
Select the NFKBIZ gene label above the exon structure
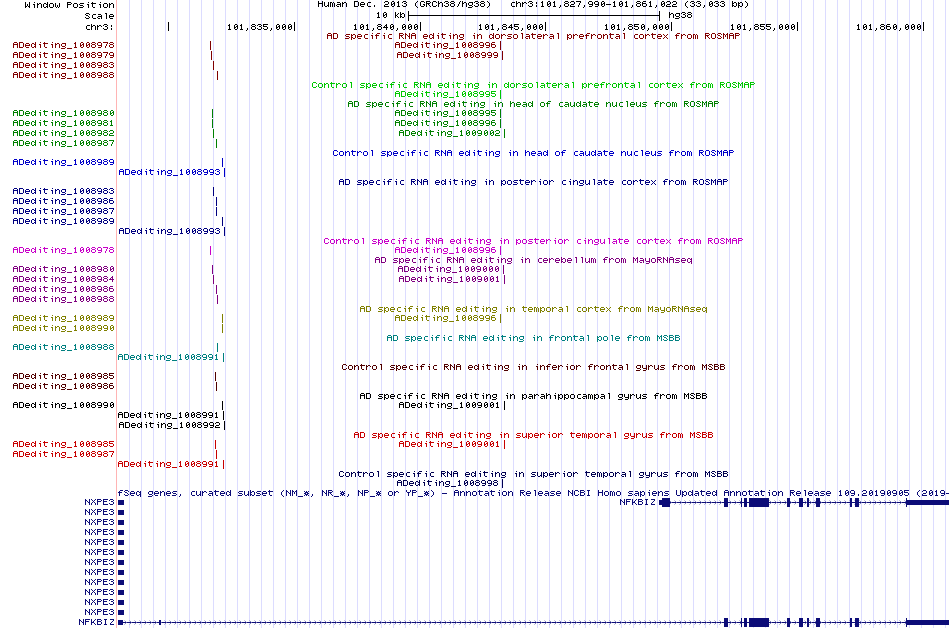coord(637,502)
